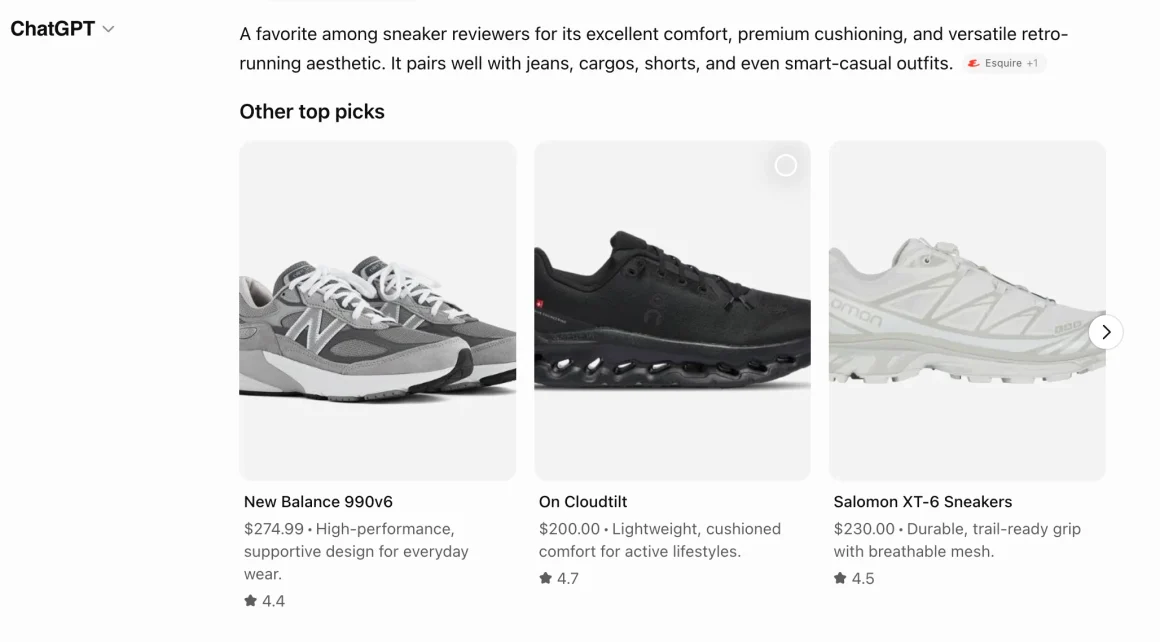Click the star icon beside the 4.5 rating

click(840, 578)
